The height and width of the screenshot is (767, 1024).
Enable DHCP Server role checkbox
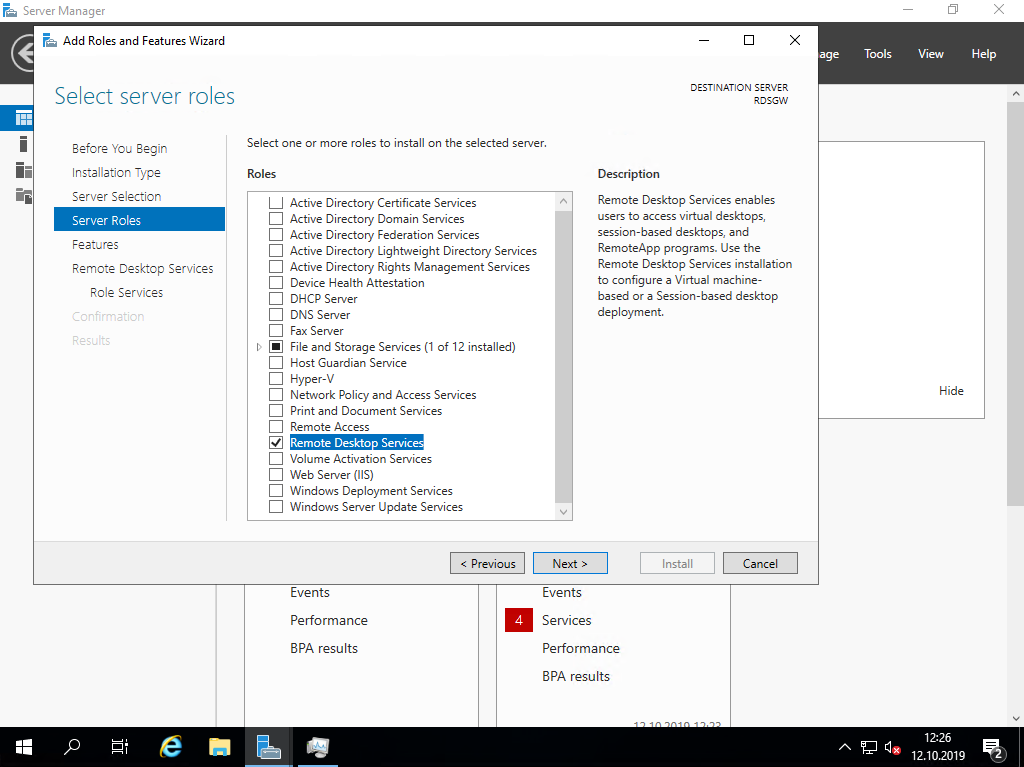coord(276,299)
